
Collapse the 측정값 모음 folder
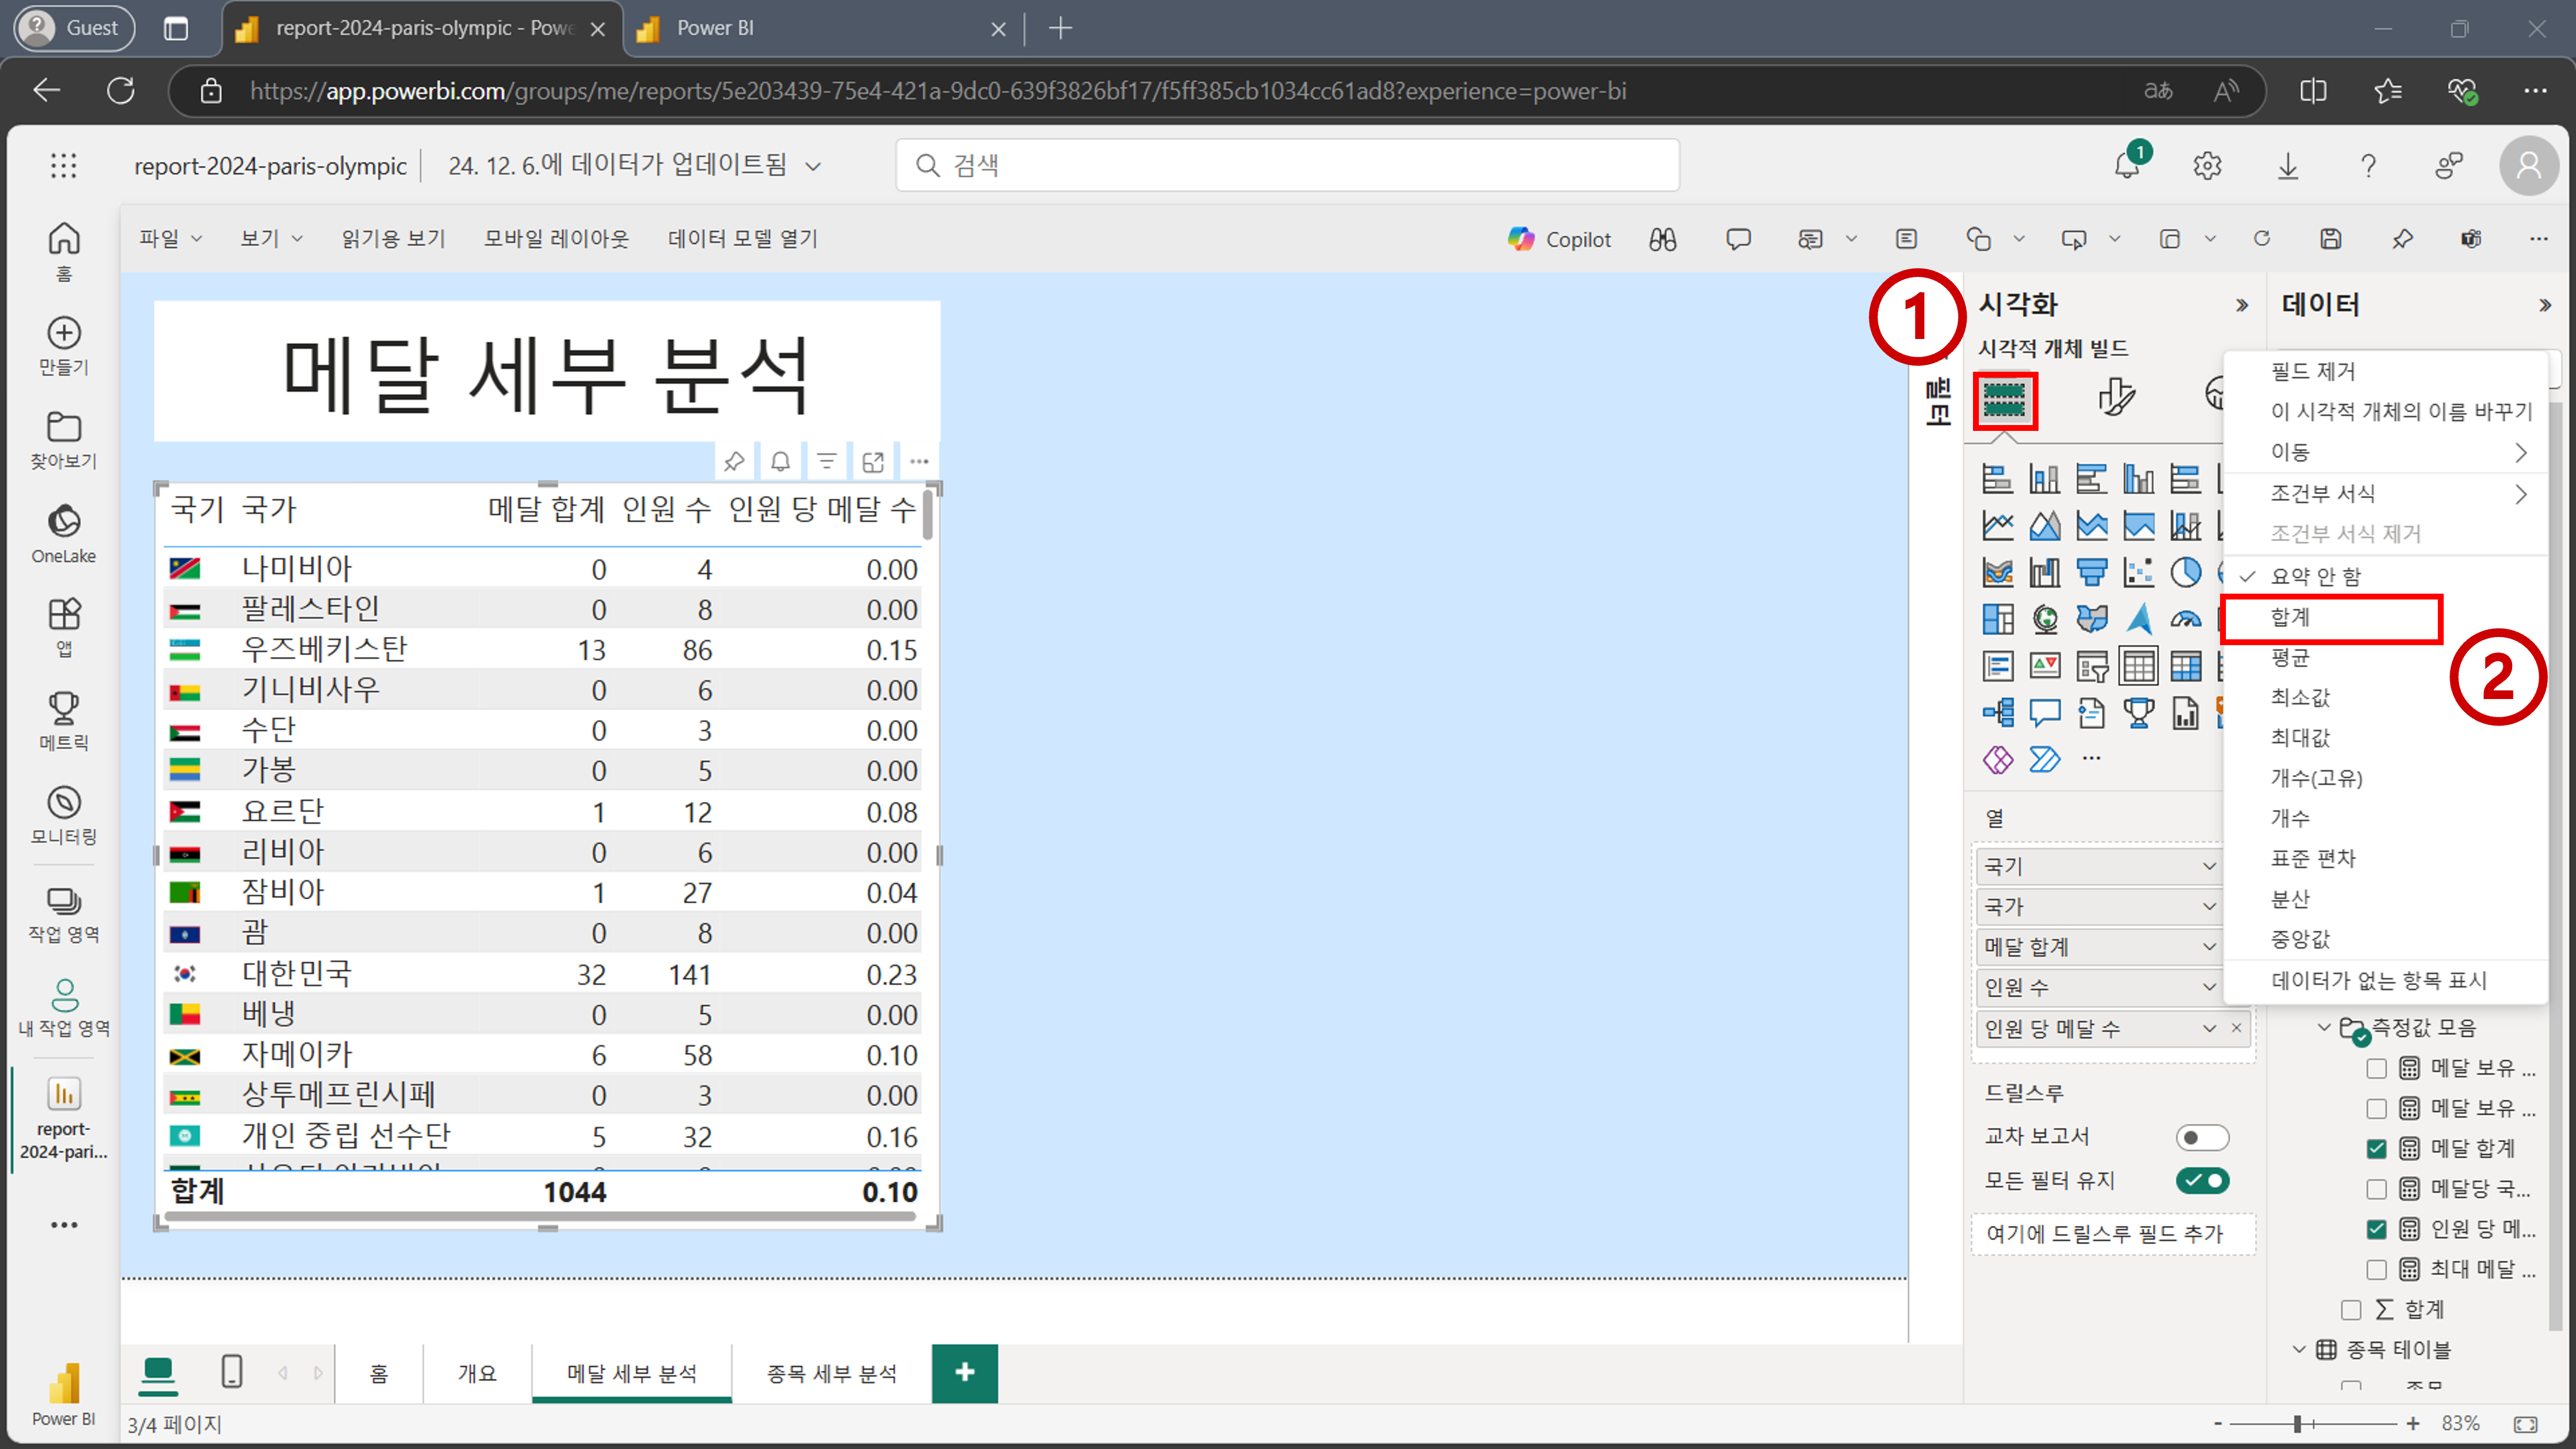point(2323,1027)
